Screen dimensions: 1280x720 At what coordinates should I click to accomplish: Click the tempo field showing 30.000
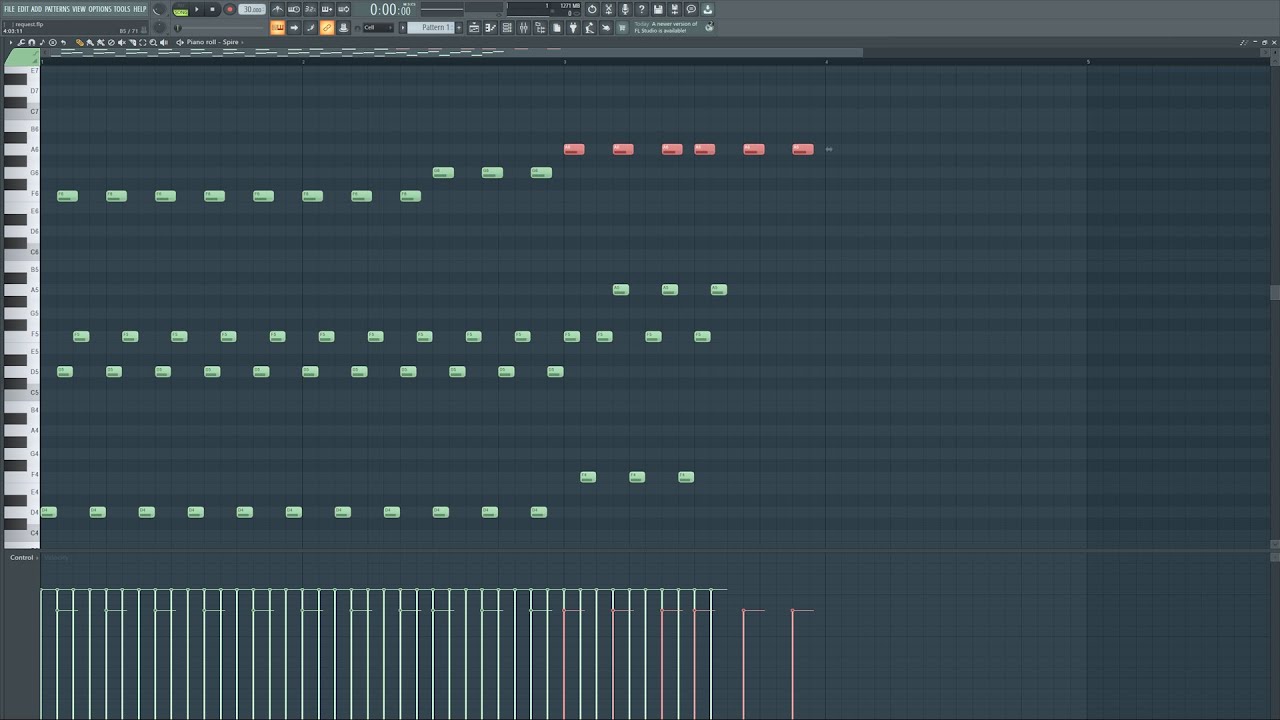[252, 9]
